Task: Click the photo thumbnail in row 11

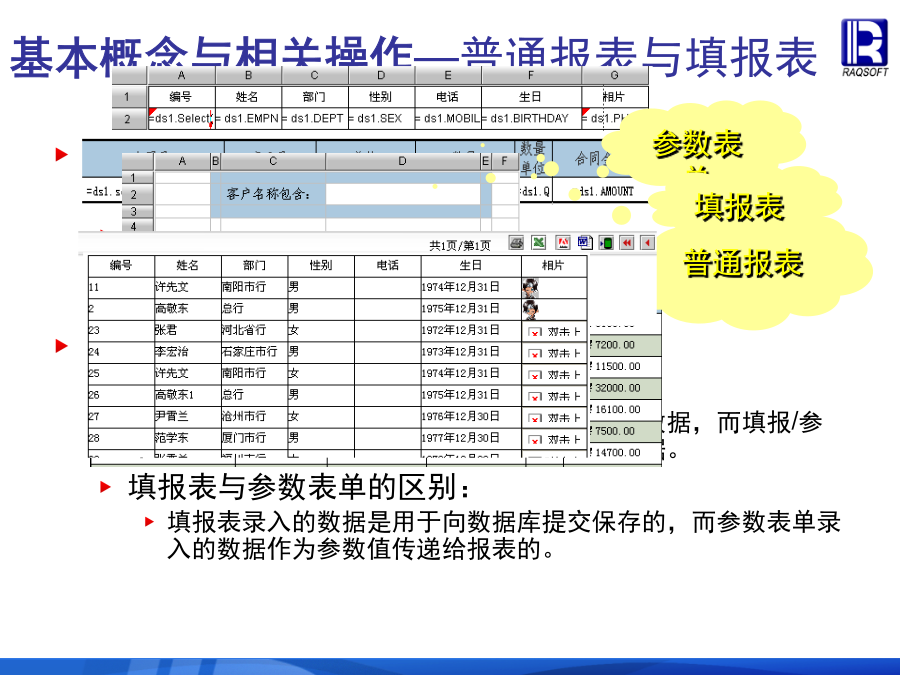Action: [x=530, y=287]
